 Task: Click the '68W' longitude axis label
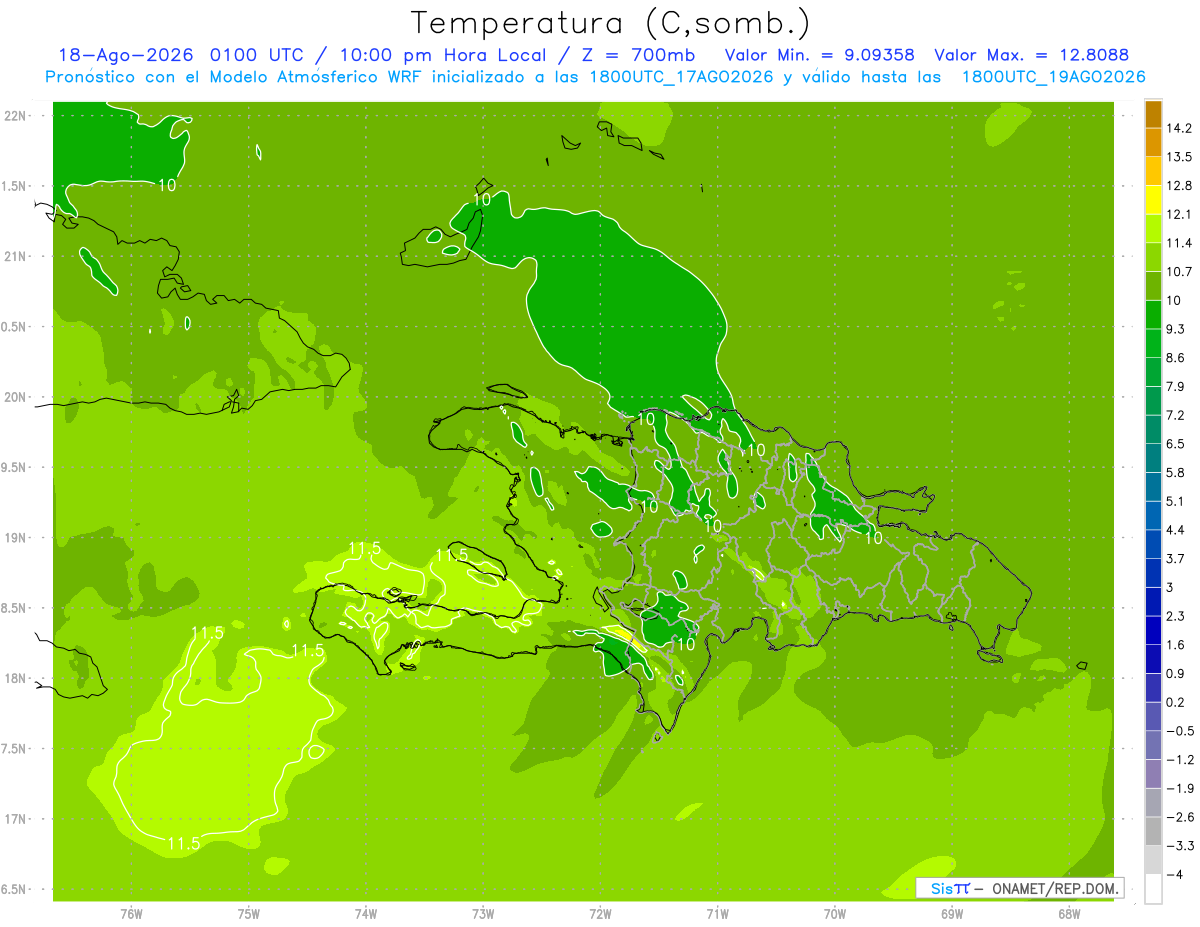point(1069,913)
